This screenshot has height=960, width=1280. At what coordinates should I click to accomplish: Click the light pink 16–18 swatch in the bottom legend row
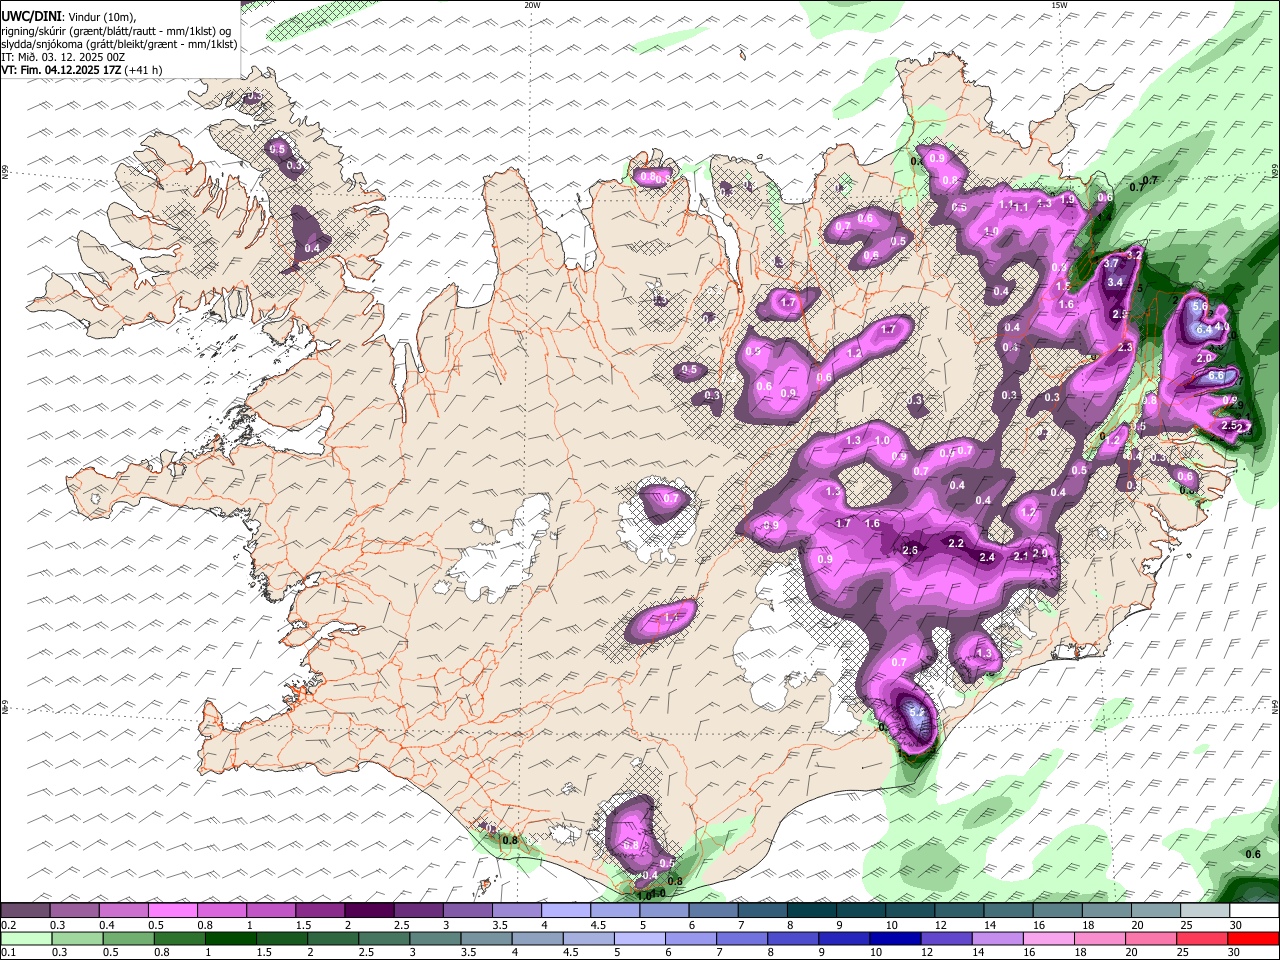tap(1048, 938)
